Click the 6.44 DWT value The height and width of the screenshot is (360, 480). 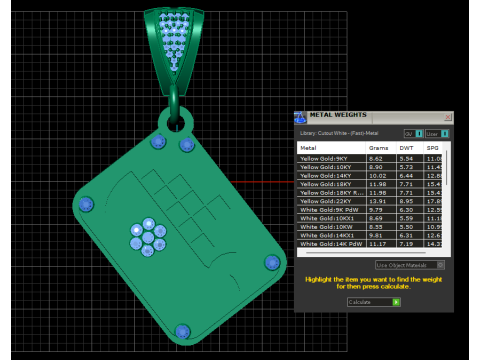406,176
